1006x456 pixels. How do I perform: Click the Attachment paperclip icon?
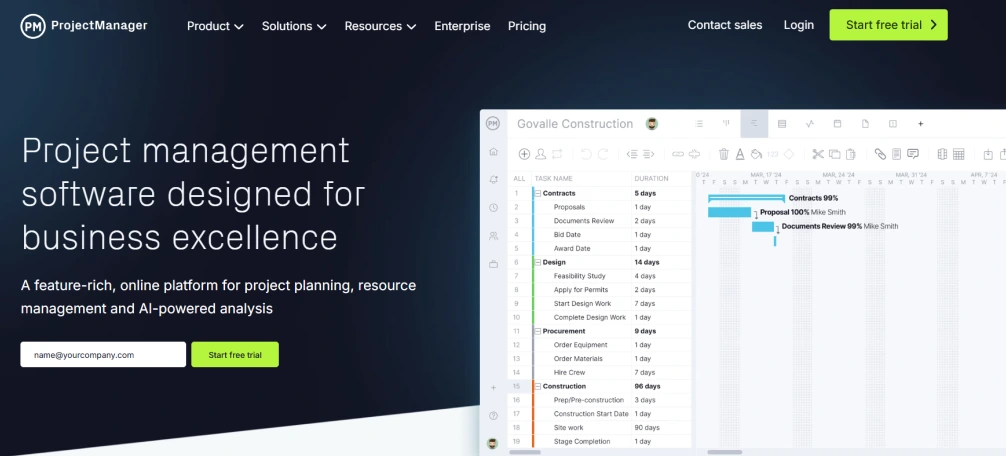[x=880, y=154]
